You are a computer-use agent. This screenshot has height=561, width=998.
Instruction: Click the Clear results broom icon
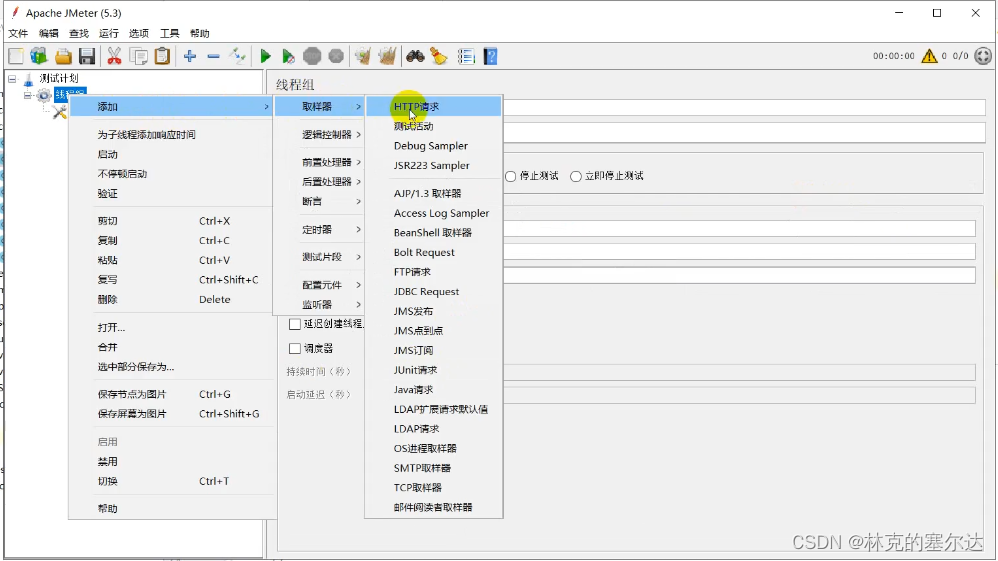click(363, 56)
